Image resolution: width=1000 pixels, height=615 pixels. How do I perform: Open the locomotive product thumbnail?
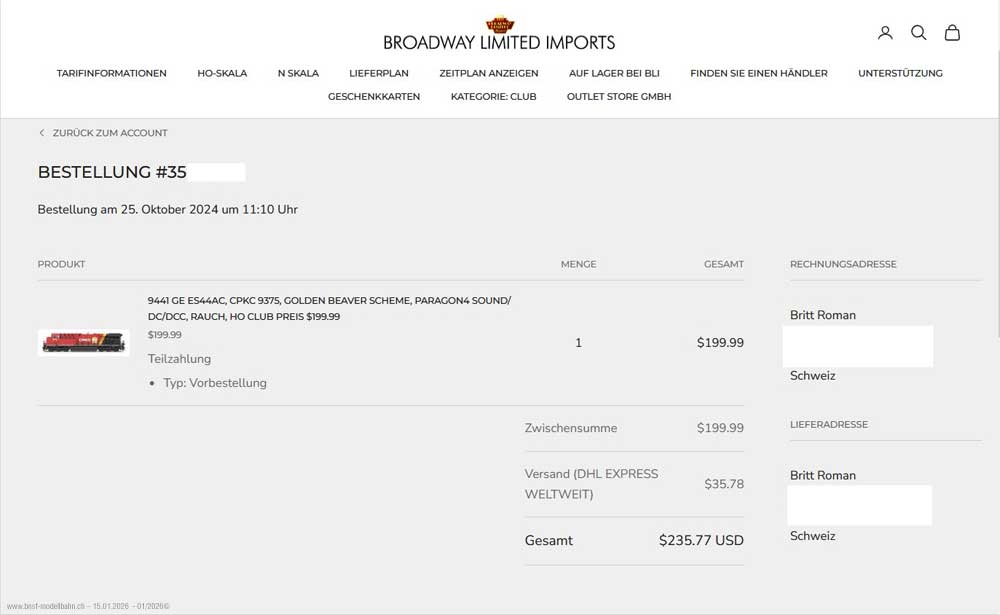pos(84,342)
